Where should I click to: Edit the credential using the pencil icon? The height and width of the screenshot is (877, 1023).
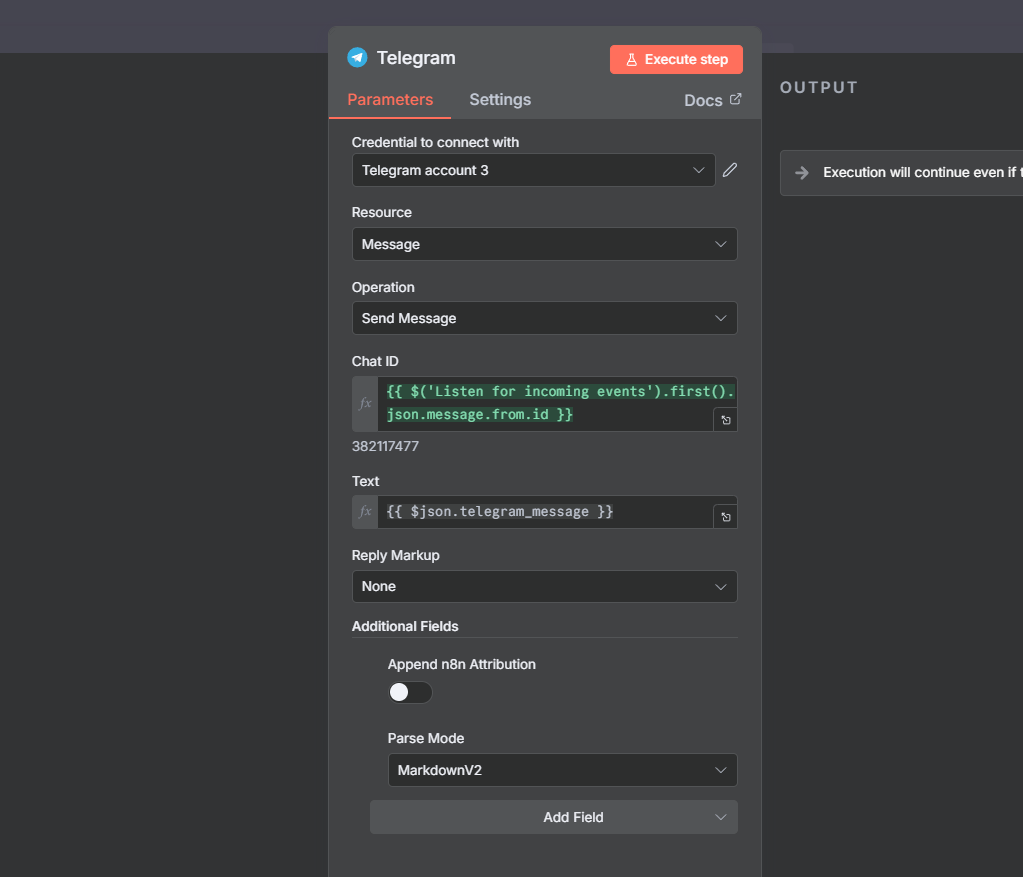click(729, 169)
